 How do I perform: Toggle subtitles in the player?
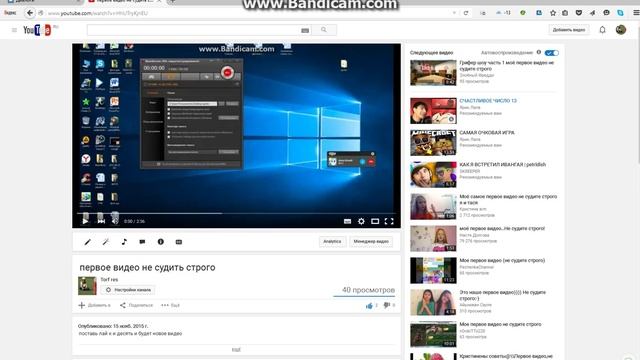tap(347, 221)
